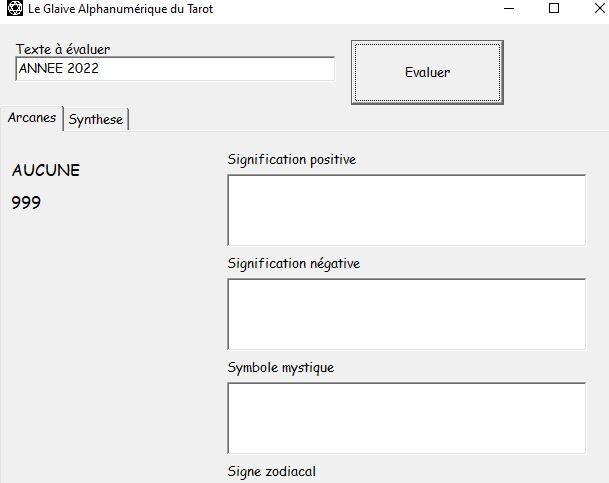Click the ANNEE 2022 text in the input

(58, 69)
